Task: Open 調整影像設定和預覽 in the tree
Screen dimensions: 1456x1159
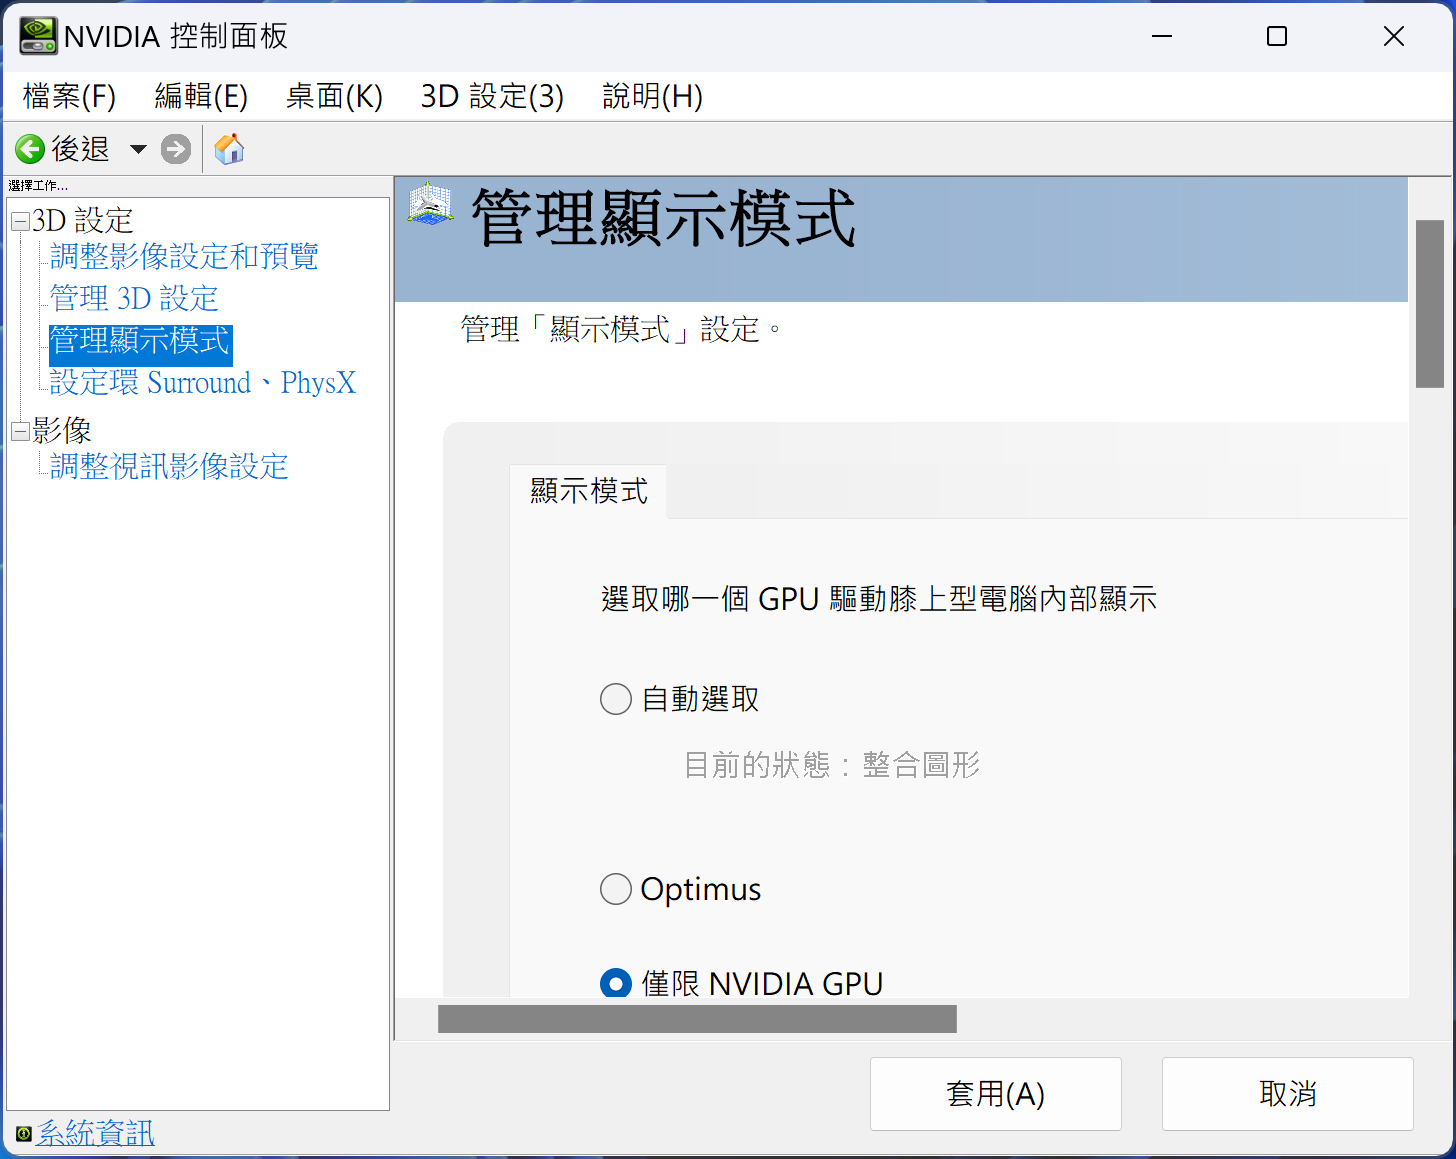Action: point(184,257)
